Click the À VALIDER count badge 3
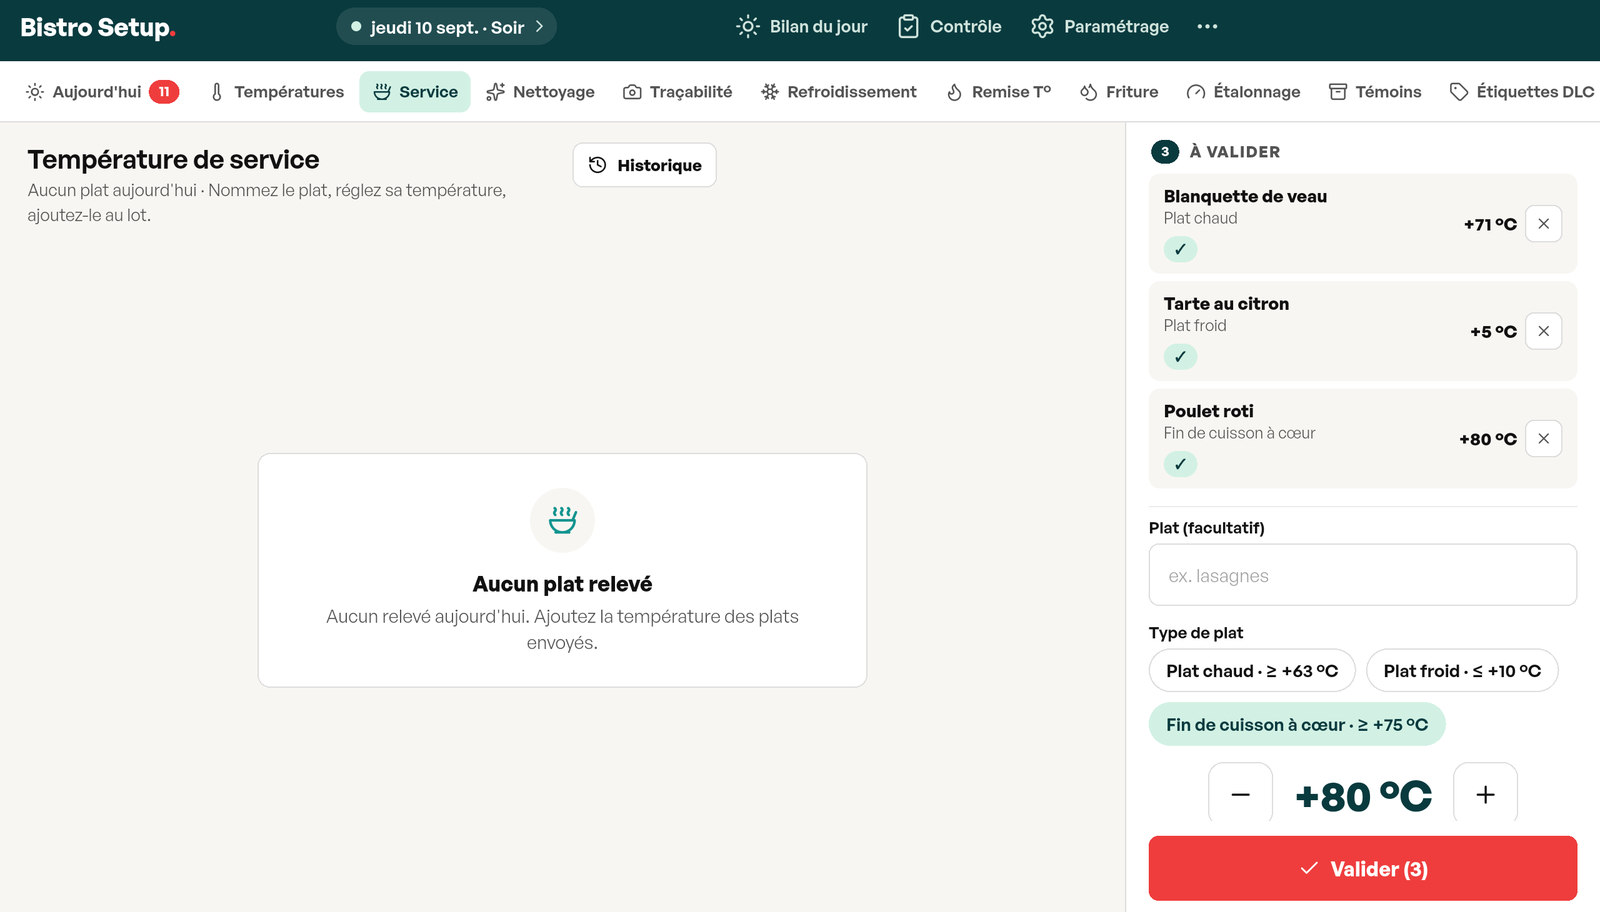Screen dimensions: 1600x912 coord(1164,152)
